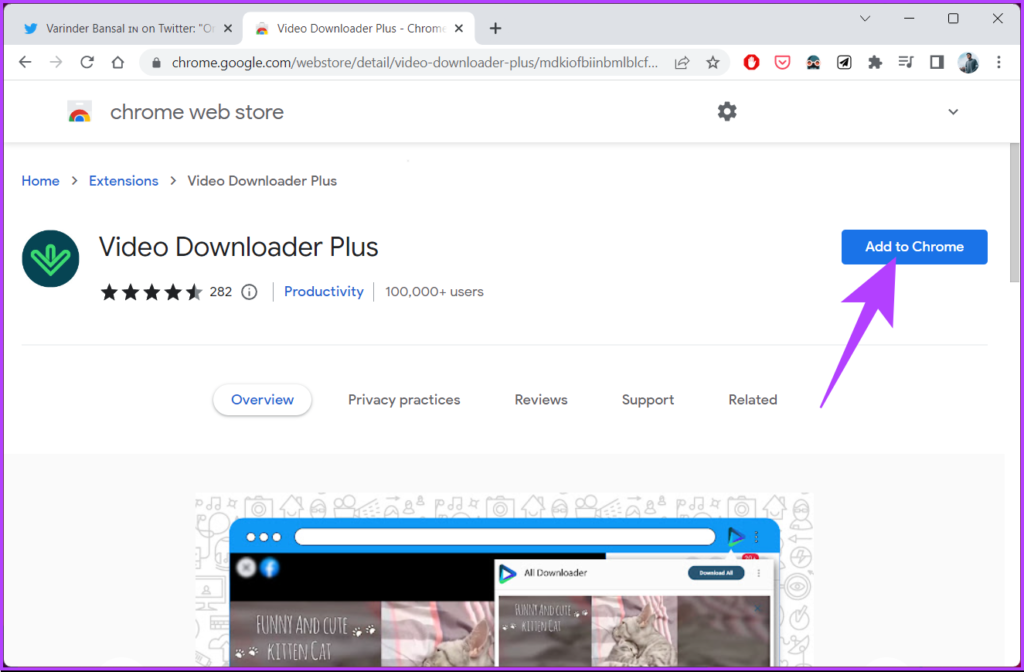
Task: Click the browser forward arrow
Action: click(56, 62)
